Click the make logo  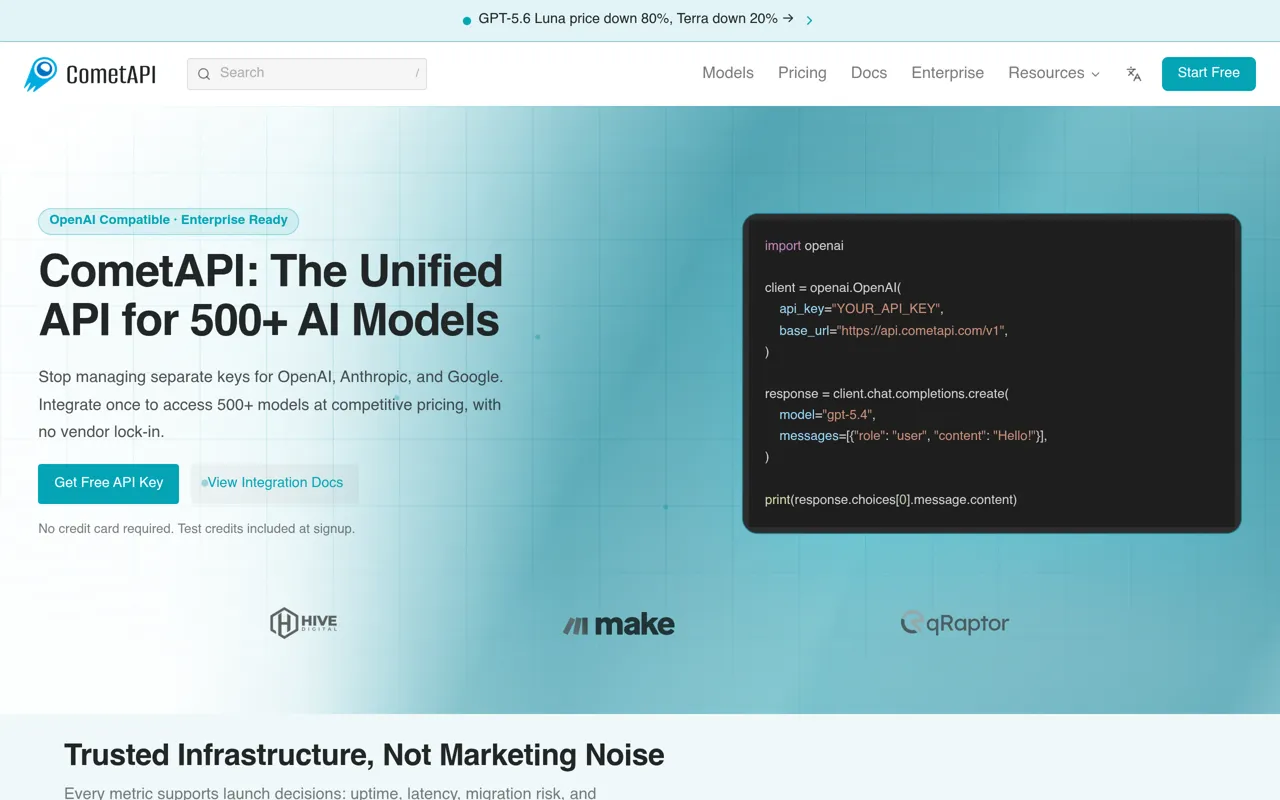(618, 625)
